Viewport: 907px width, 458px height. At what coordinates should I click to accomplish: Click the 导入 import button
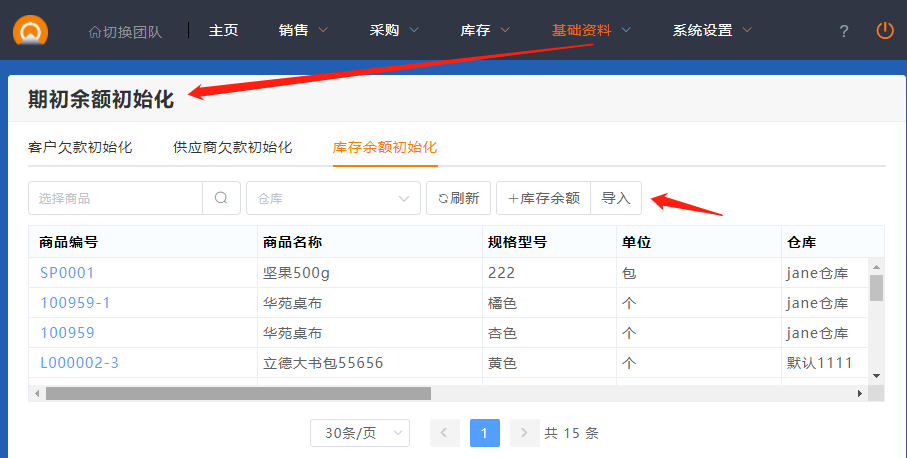tap(616, 198)
